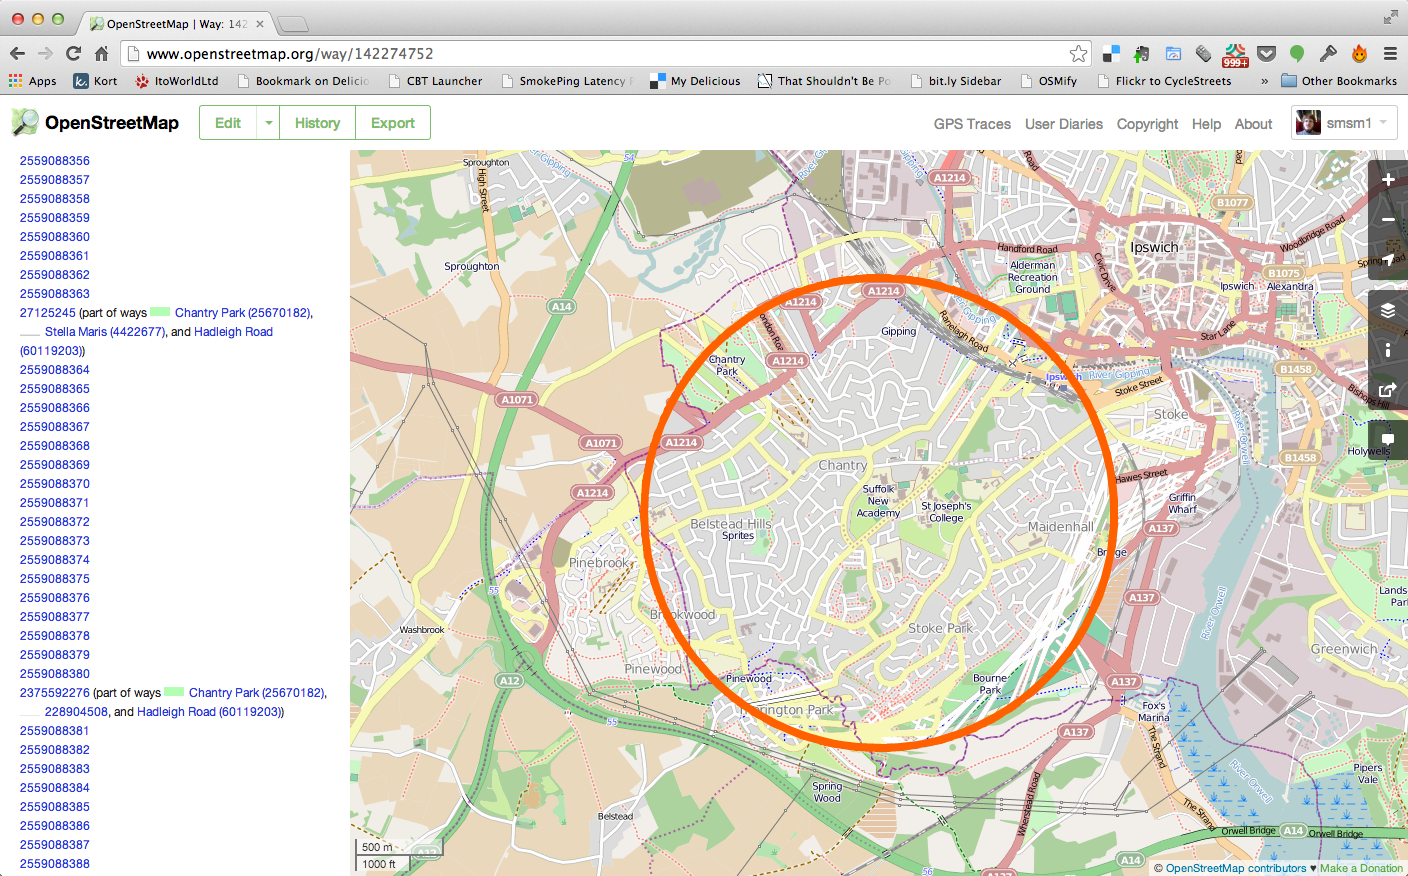Open ItoWorldLtd bookmark
The width and height of the screenshot is (1408, 876).
pyautogui.click(x=176, y=81)
